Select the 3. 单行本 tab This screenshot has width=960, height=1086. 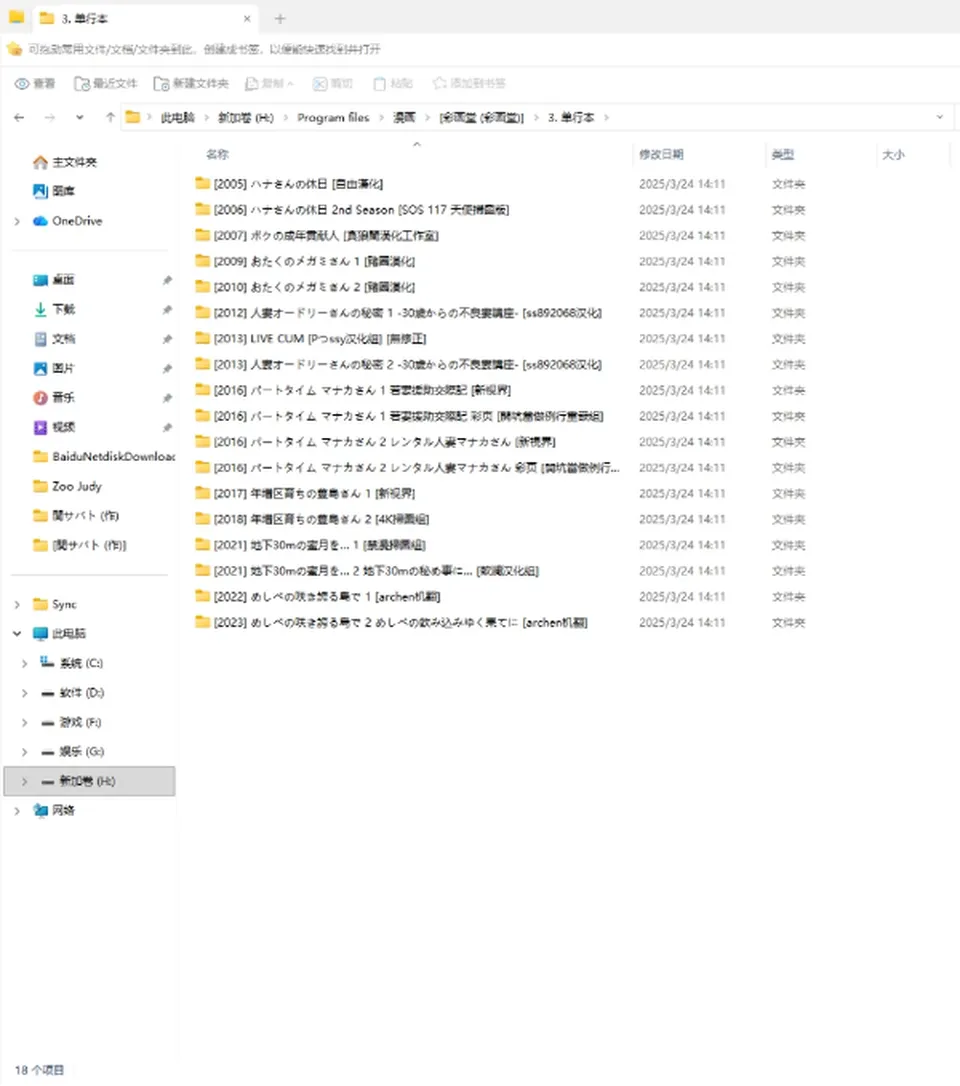(145, 19)
